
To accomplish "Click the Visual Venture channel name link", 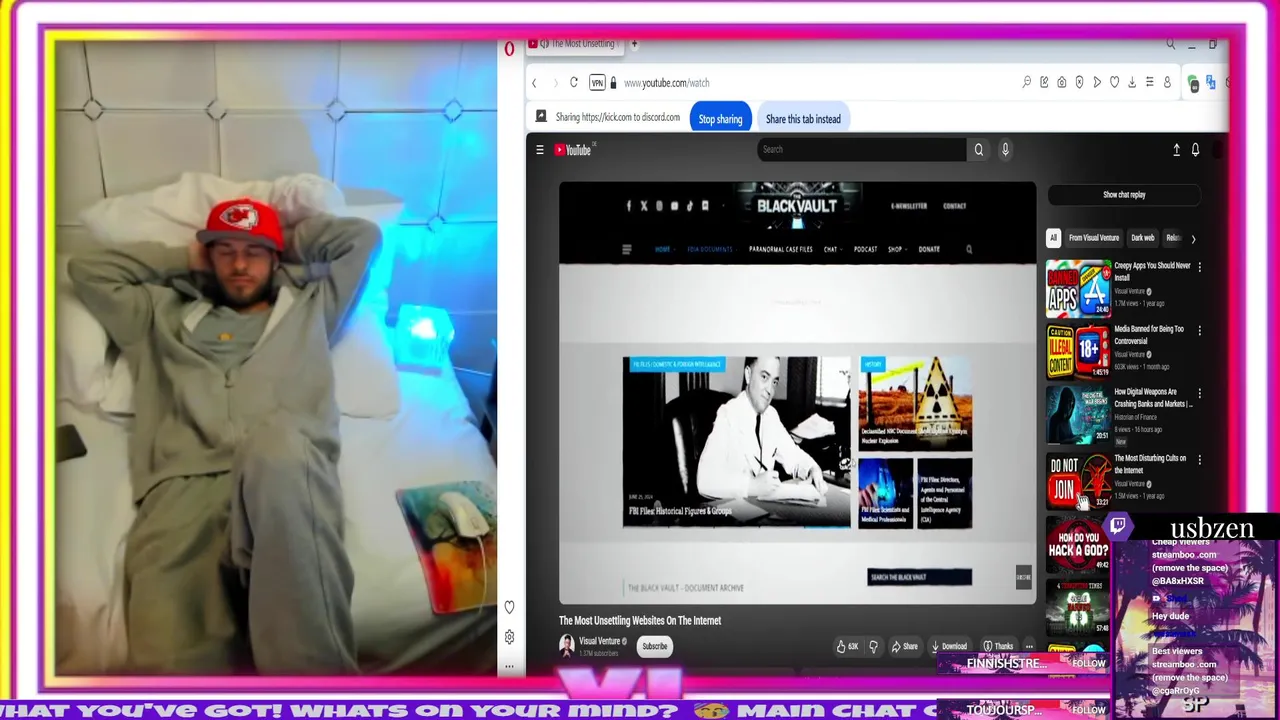I will 600,641.
